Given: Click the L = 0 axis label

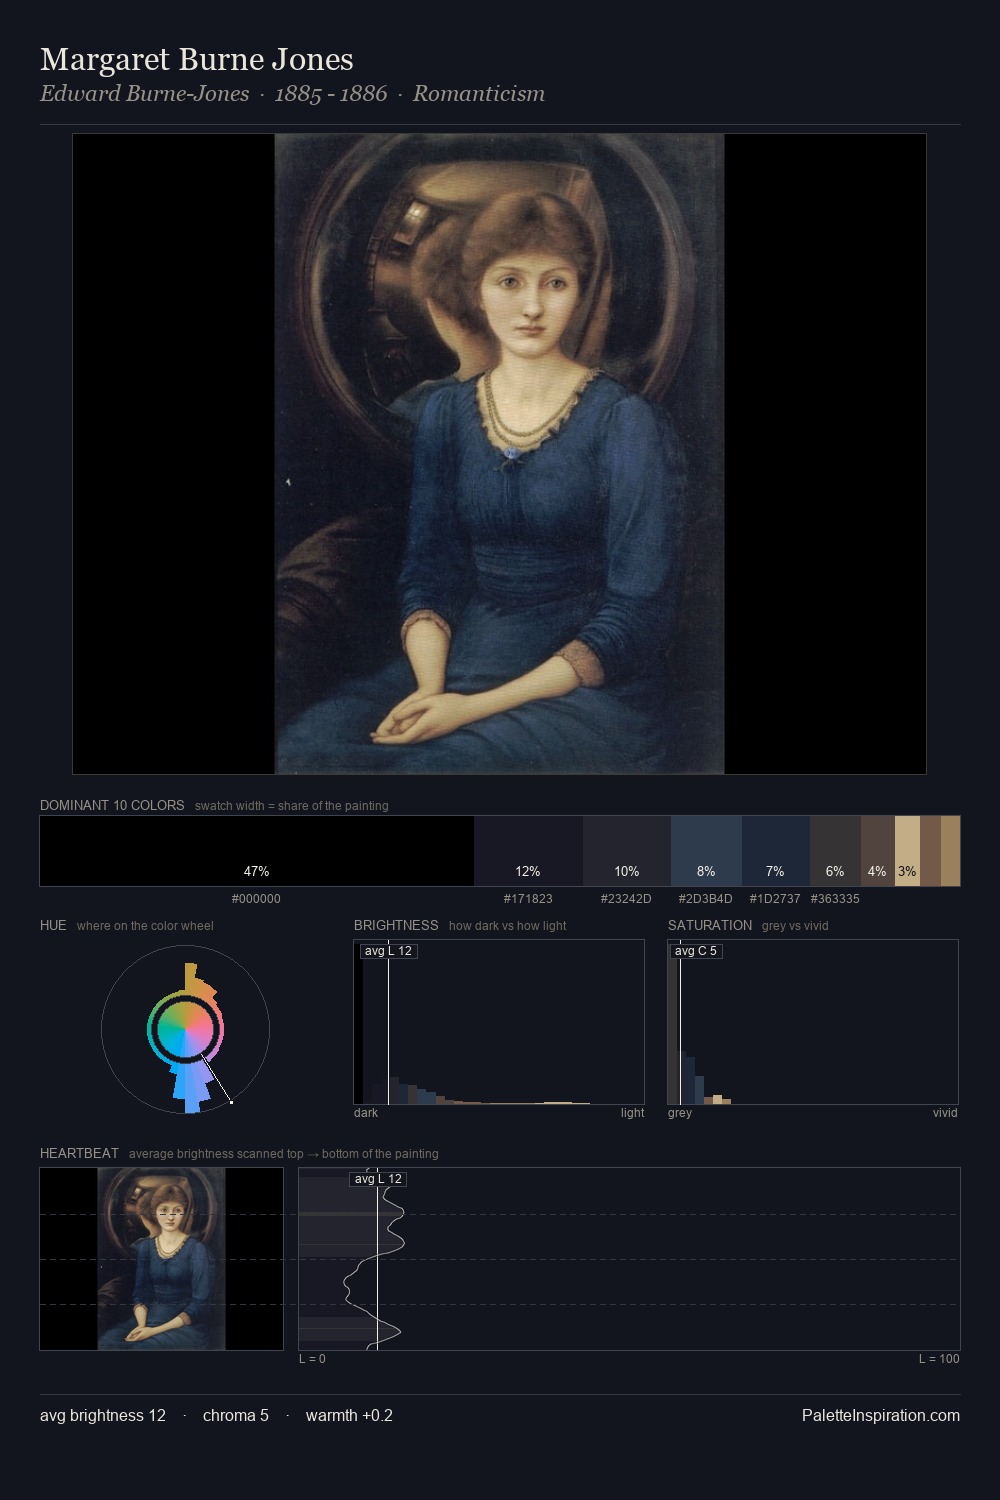Looking at the screenshot, I should click(312, 1359).
